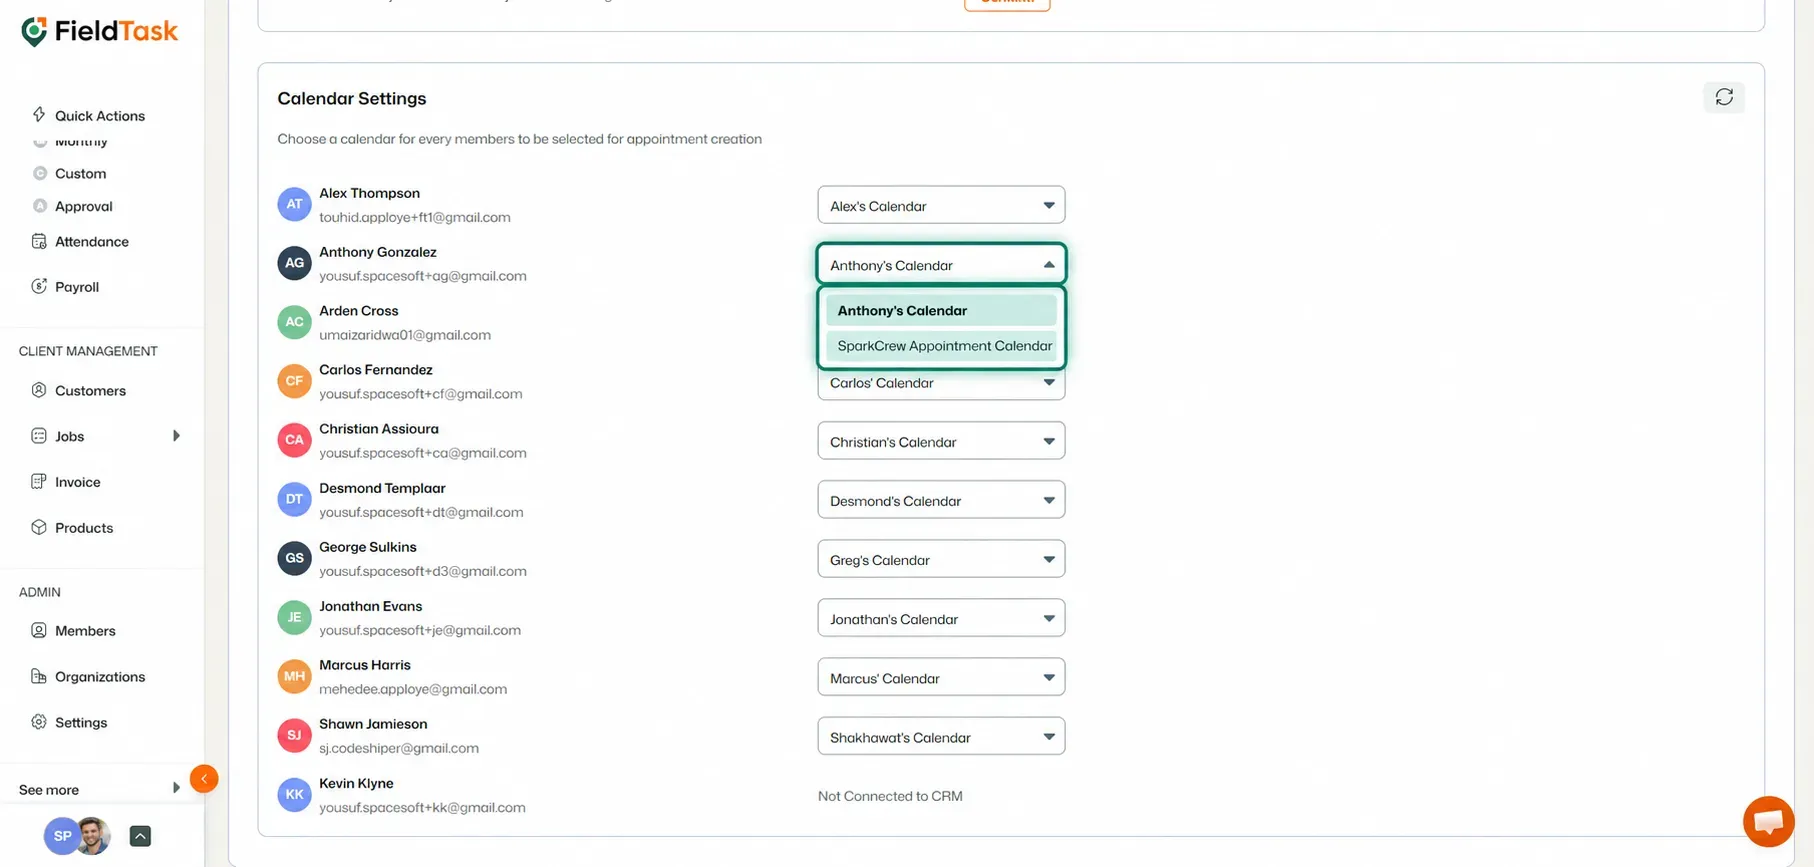Click the Quick Actions lightning icon

tap(39, 114)
